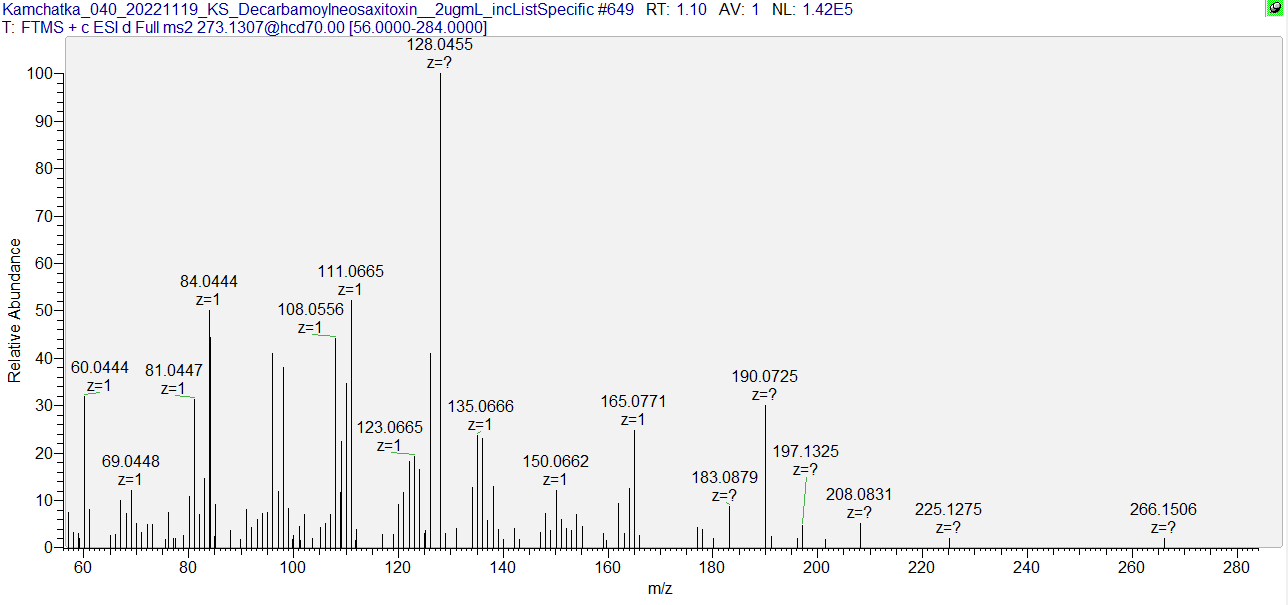1288x605 pixels.
Task: Click the 81.0447 peak label
Action: coord(173,370)
